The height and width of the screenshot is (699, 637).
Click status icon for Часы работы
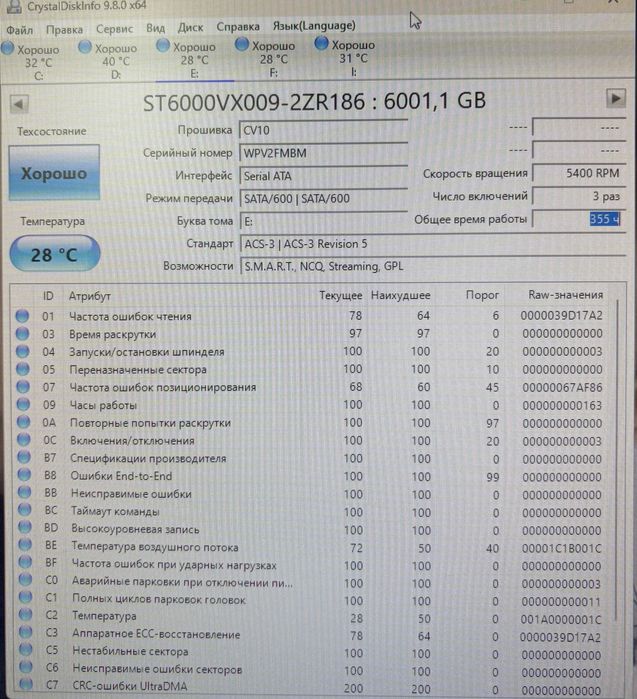(x=23, y=404)
